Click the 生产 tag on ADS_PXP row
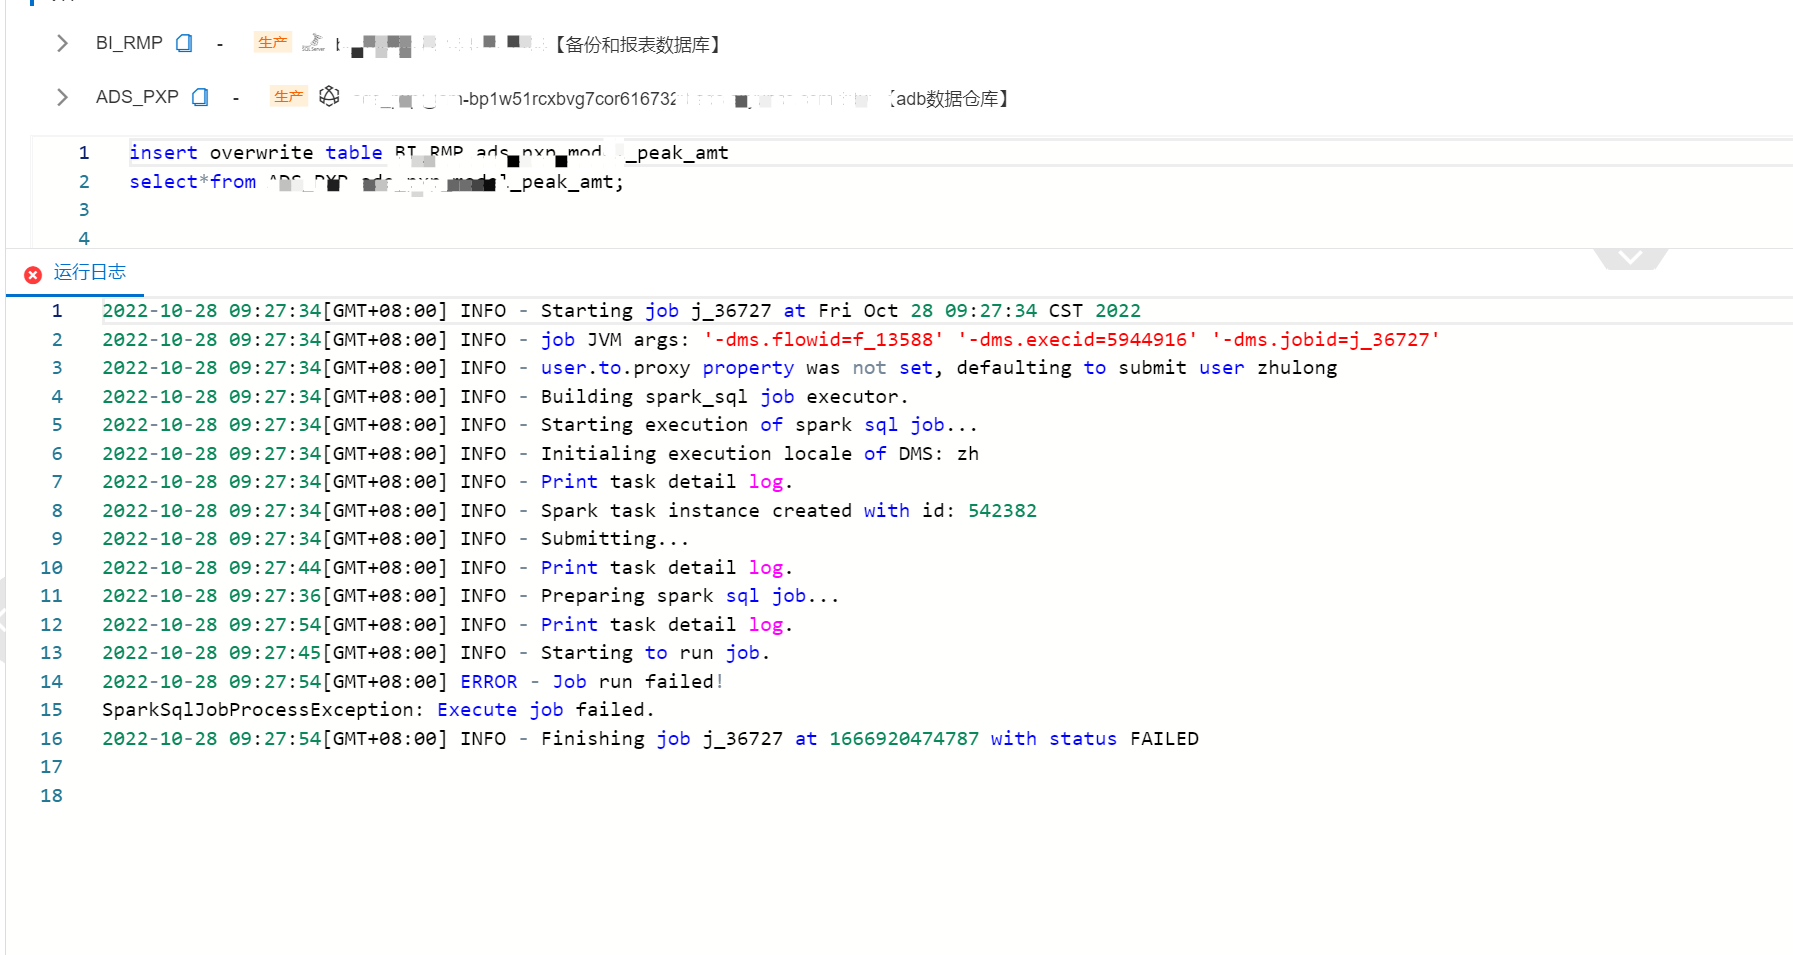This screenshot has height=955, width=1793. (288, 96)
